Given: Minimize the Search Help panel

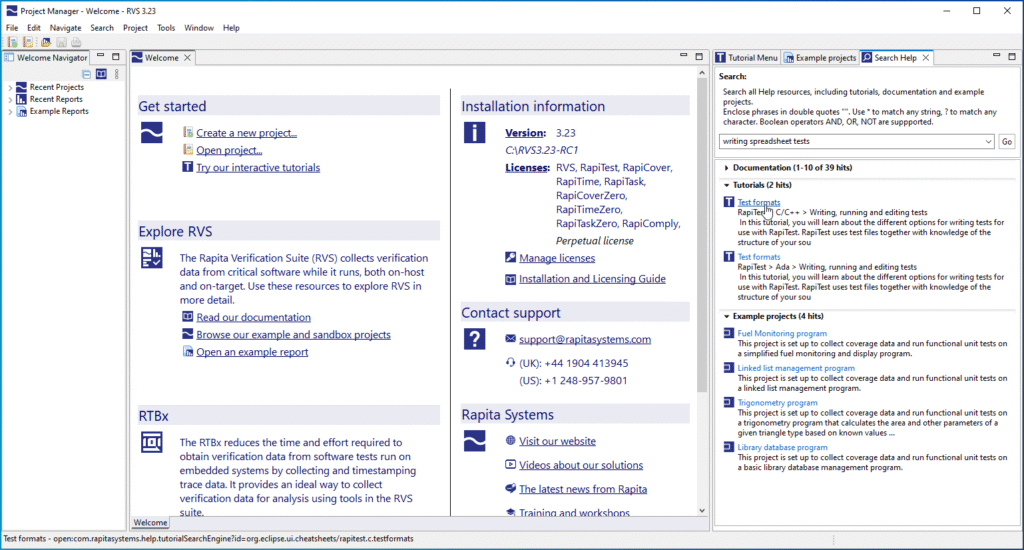Looking at the screenshot, I should point(997,56).
